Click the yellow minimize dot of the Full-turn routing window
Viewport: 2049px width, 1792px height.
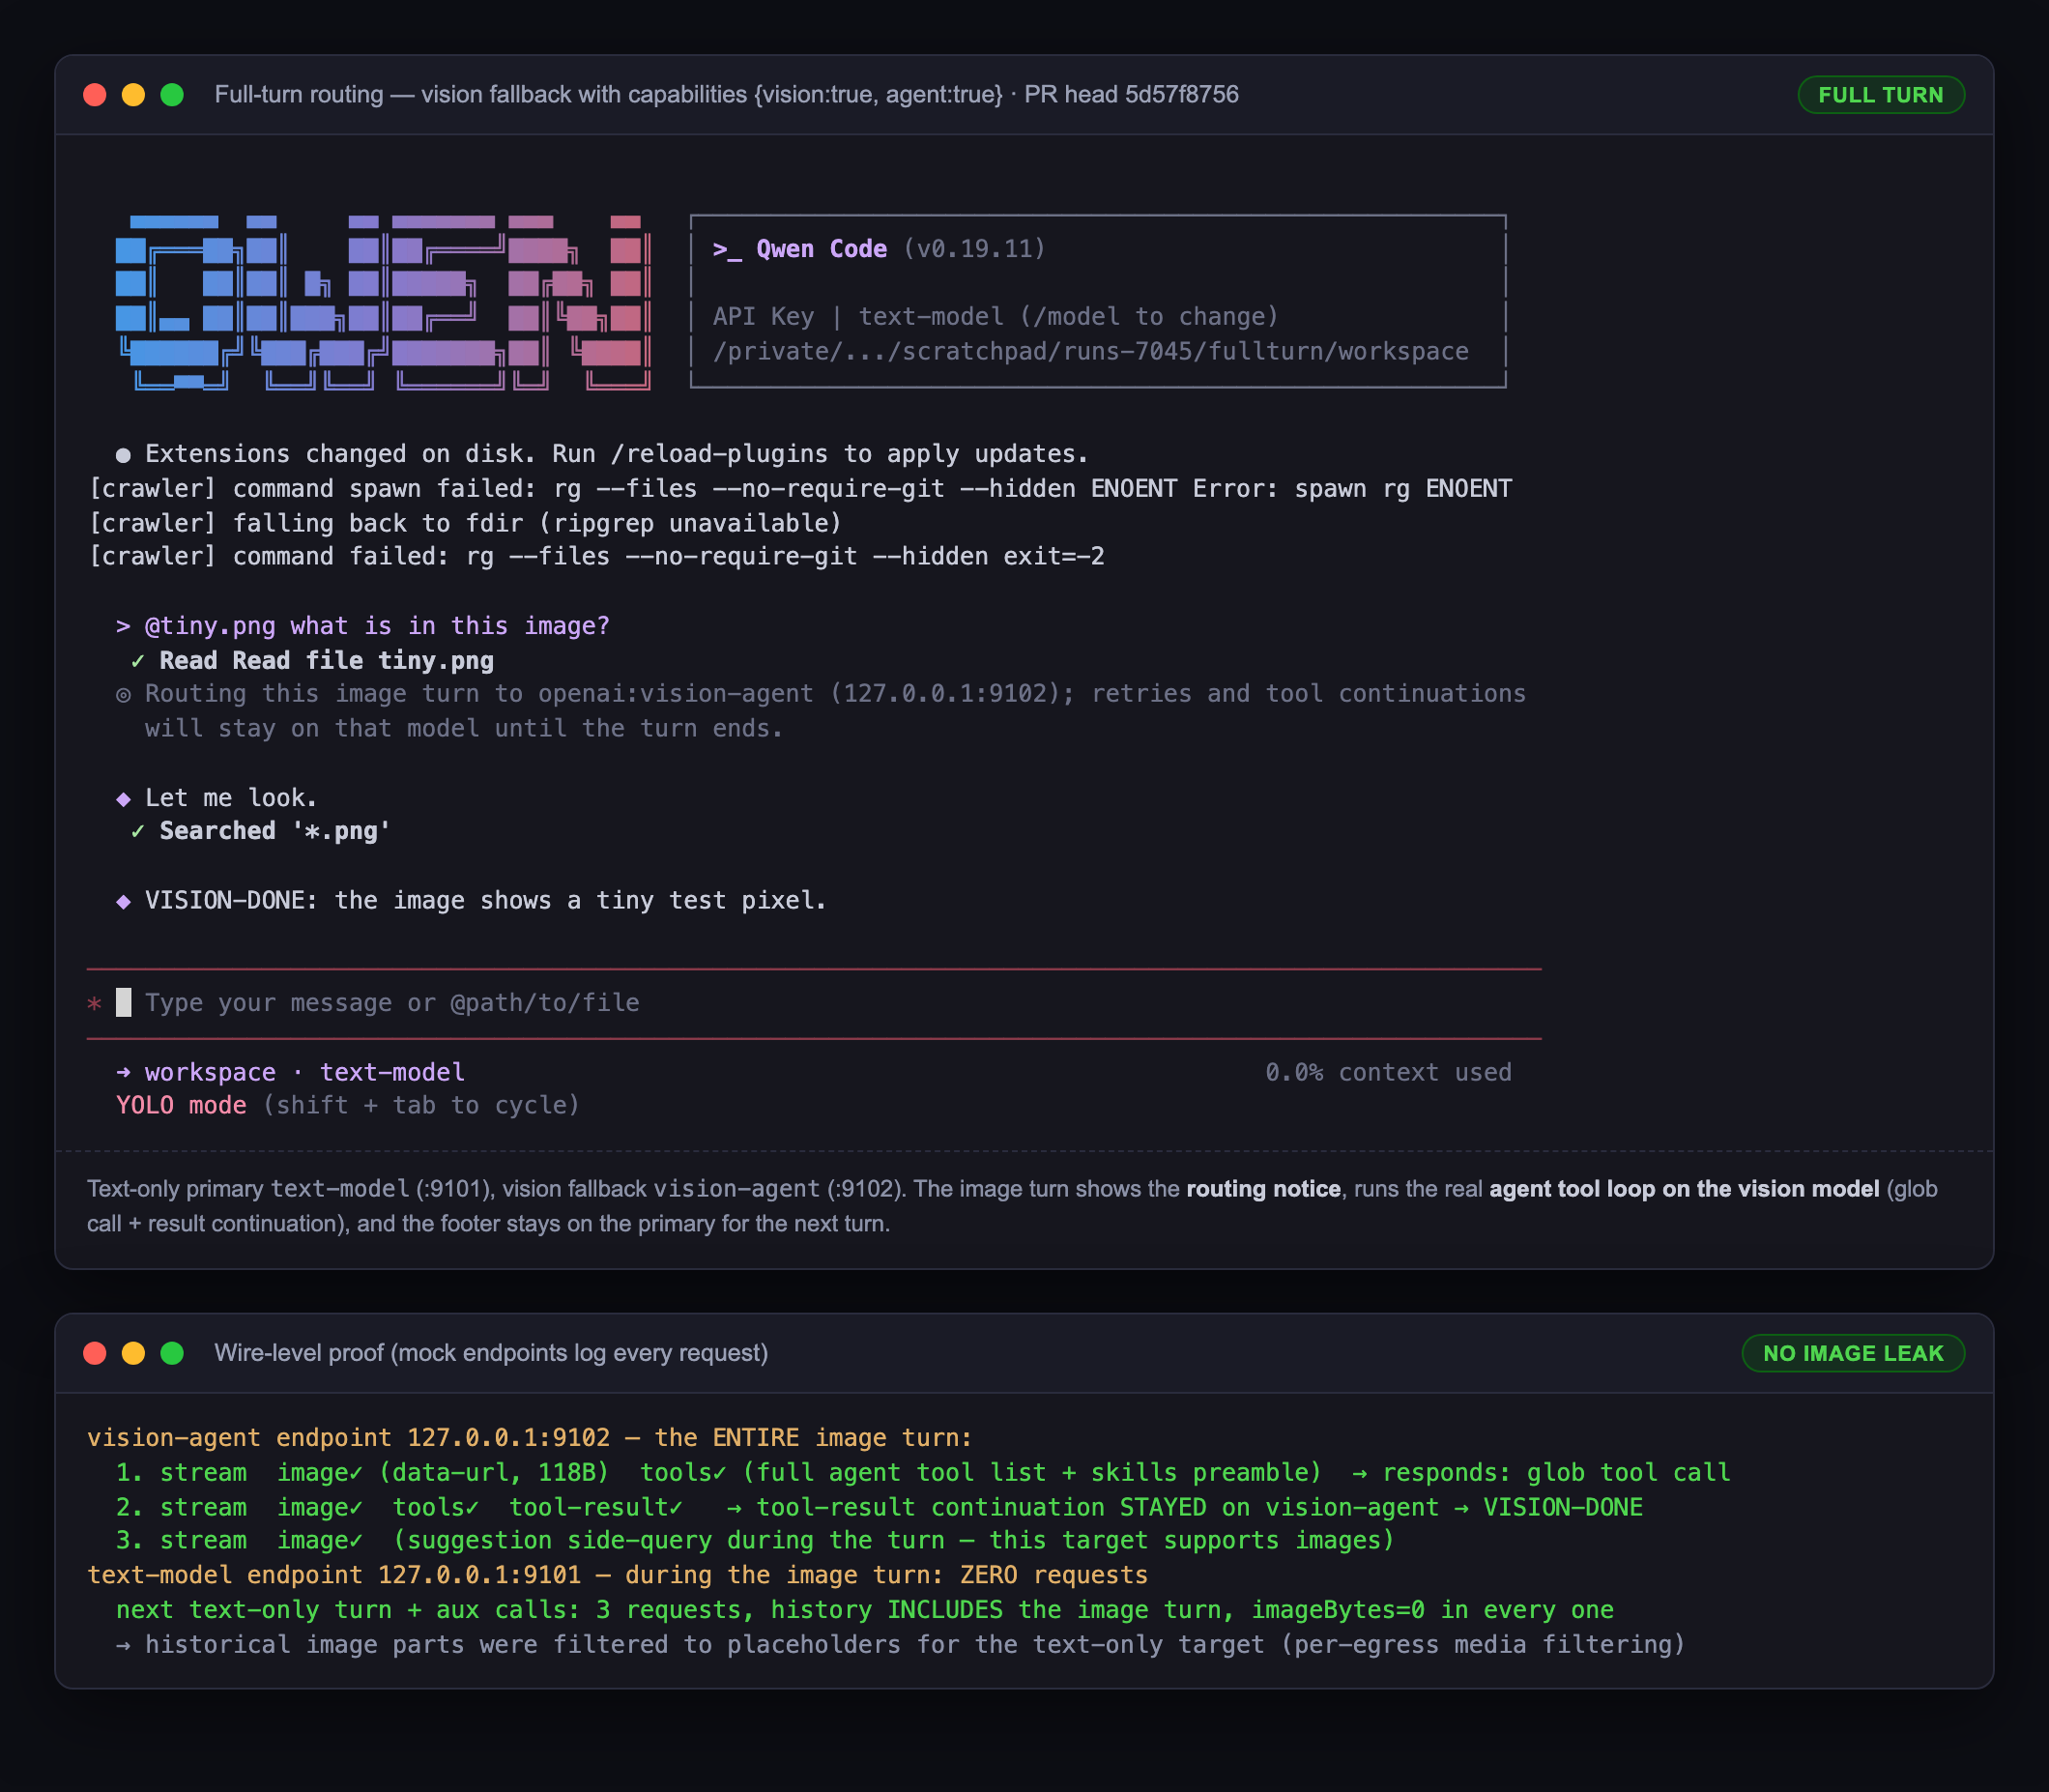[133, 95]
